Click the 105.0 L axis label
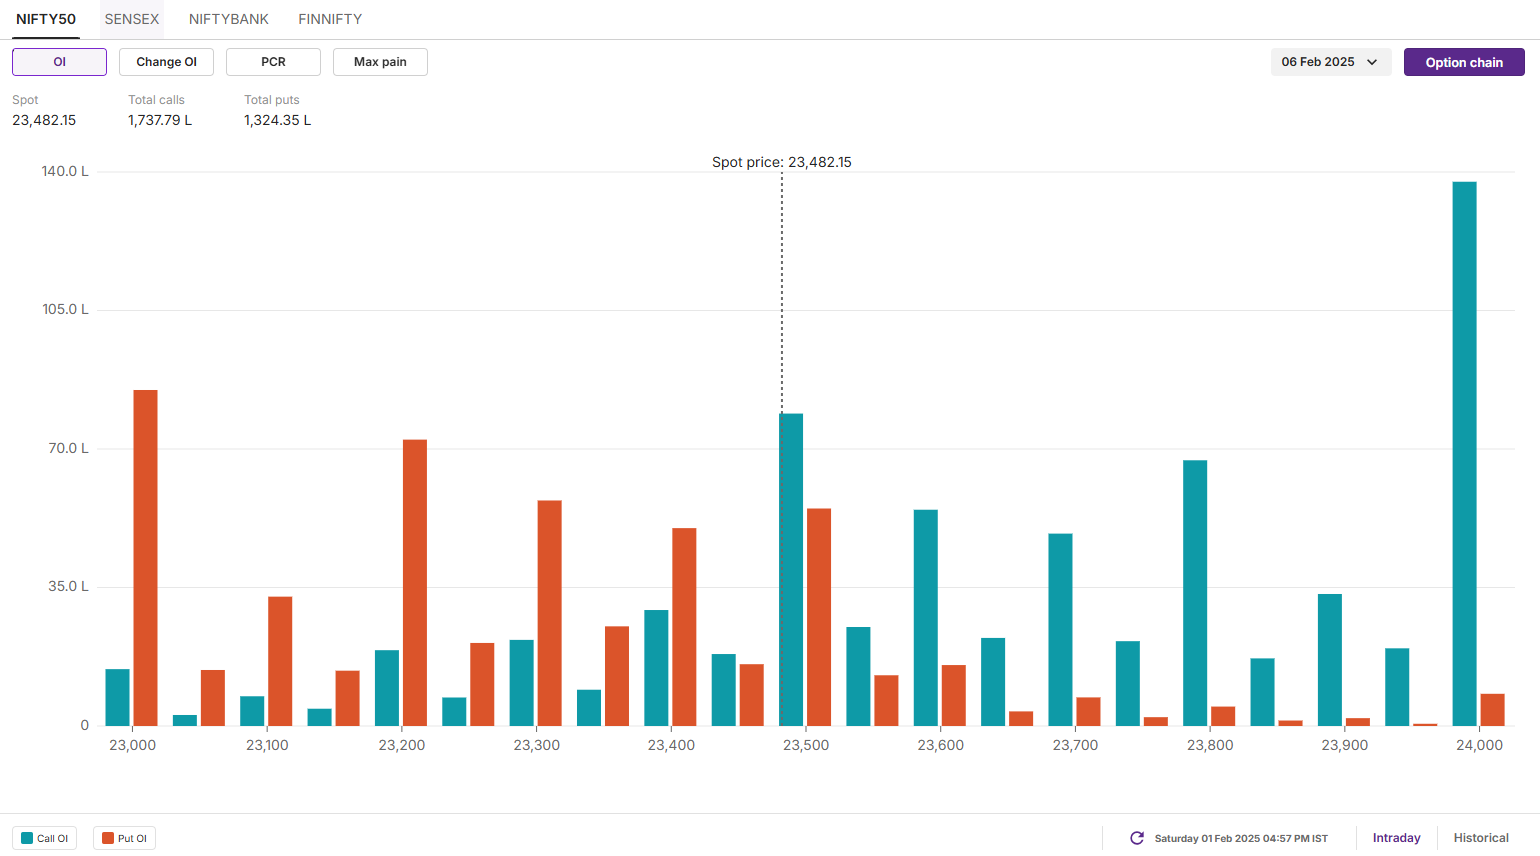This screenshot has width=1540, height=856. (65, 309)
